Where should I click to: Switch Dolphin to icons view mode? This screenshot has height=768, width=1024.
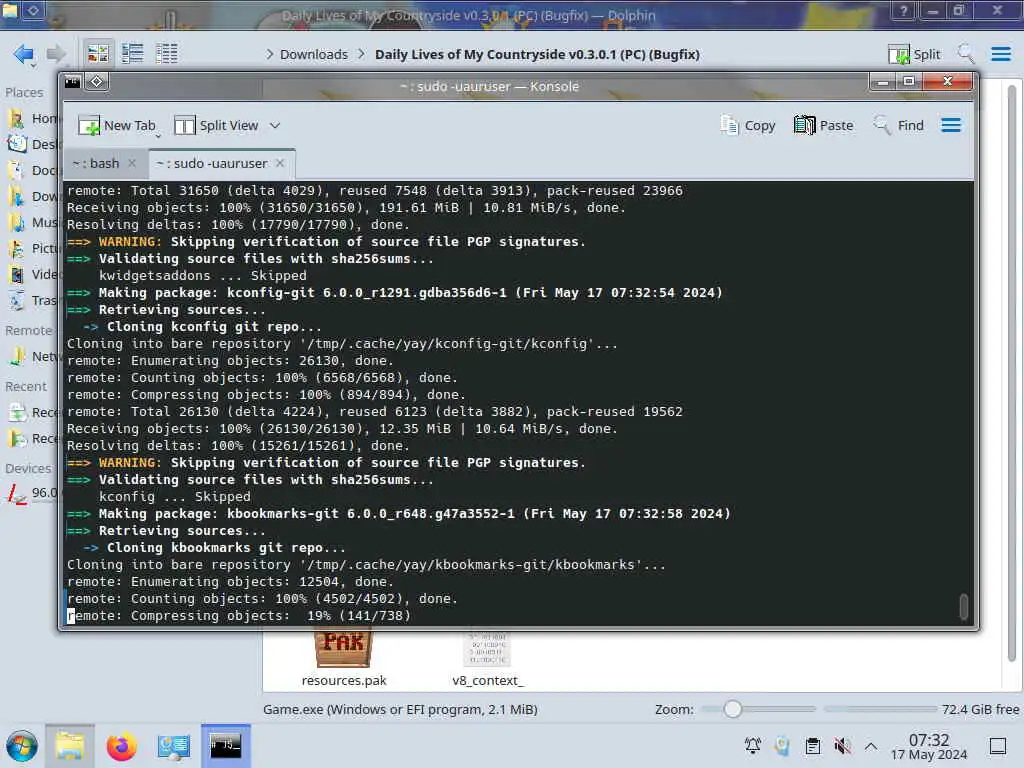coord(98,54)
